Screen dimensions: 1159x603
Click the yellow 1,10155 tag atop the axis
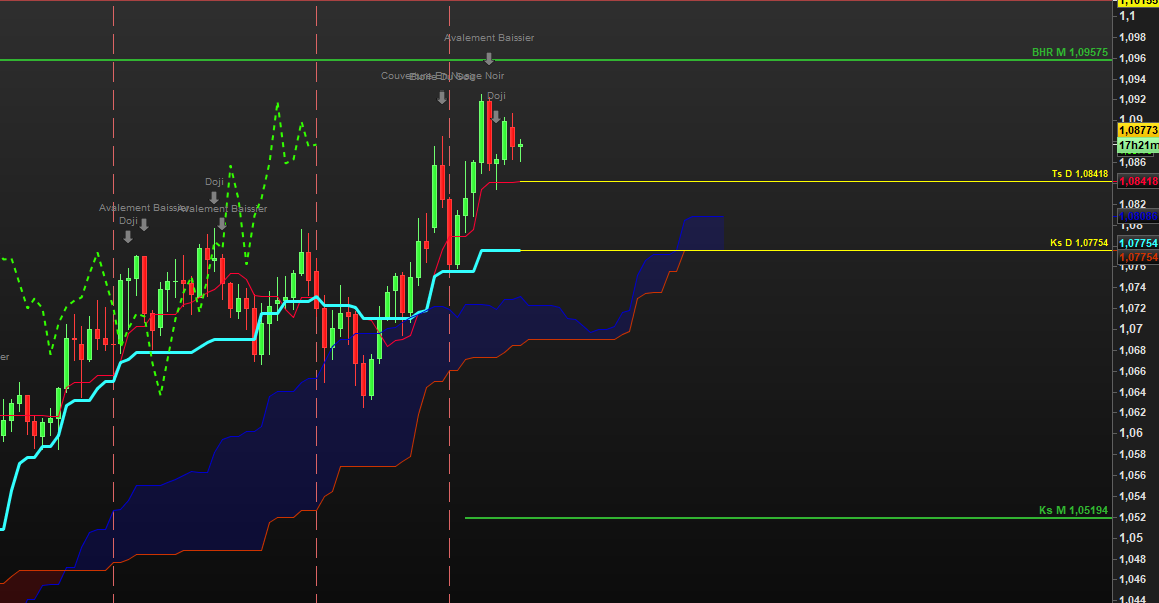[1138, 3]
